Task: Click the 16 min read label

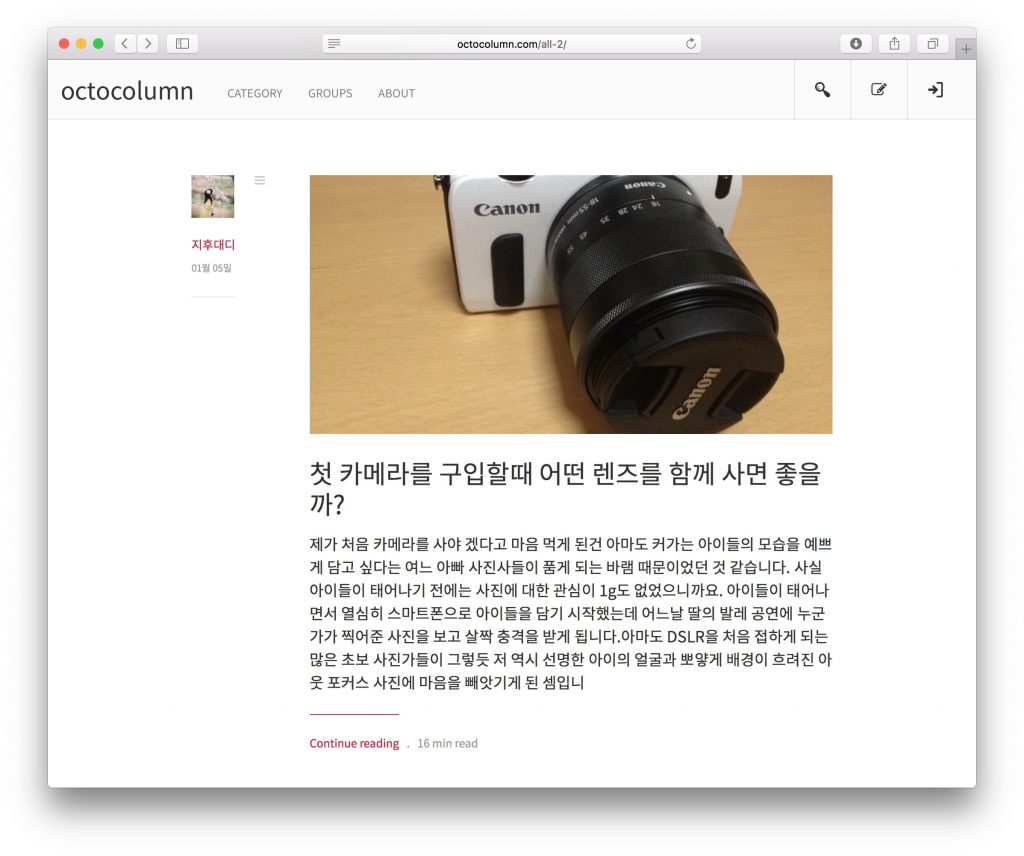Action: point(447,743)
